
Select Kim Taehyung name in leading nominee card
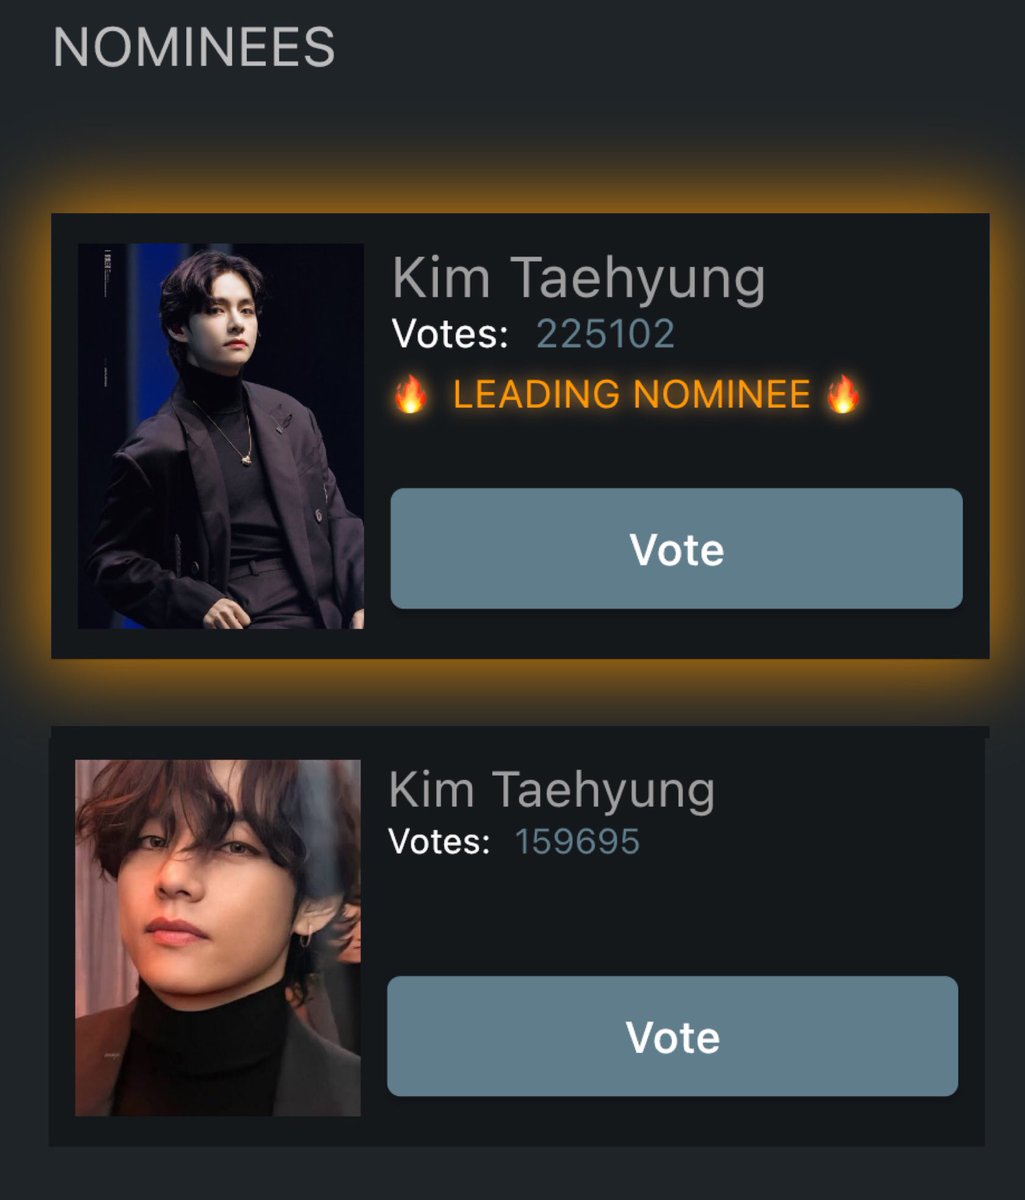[578, 279]
